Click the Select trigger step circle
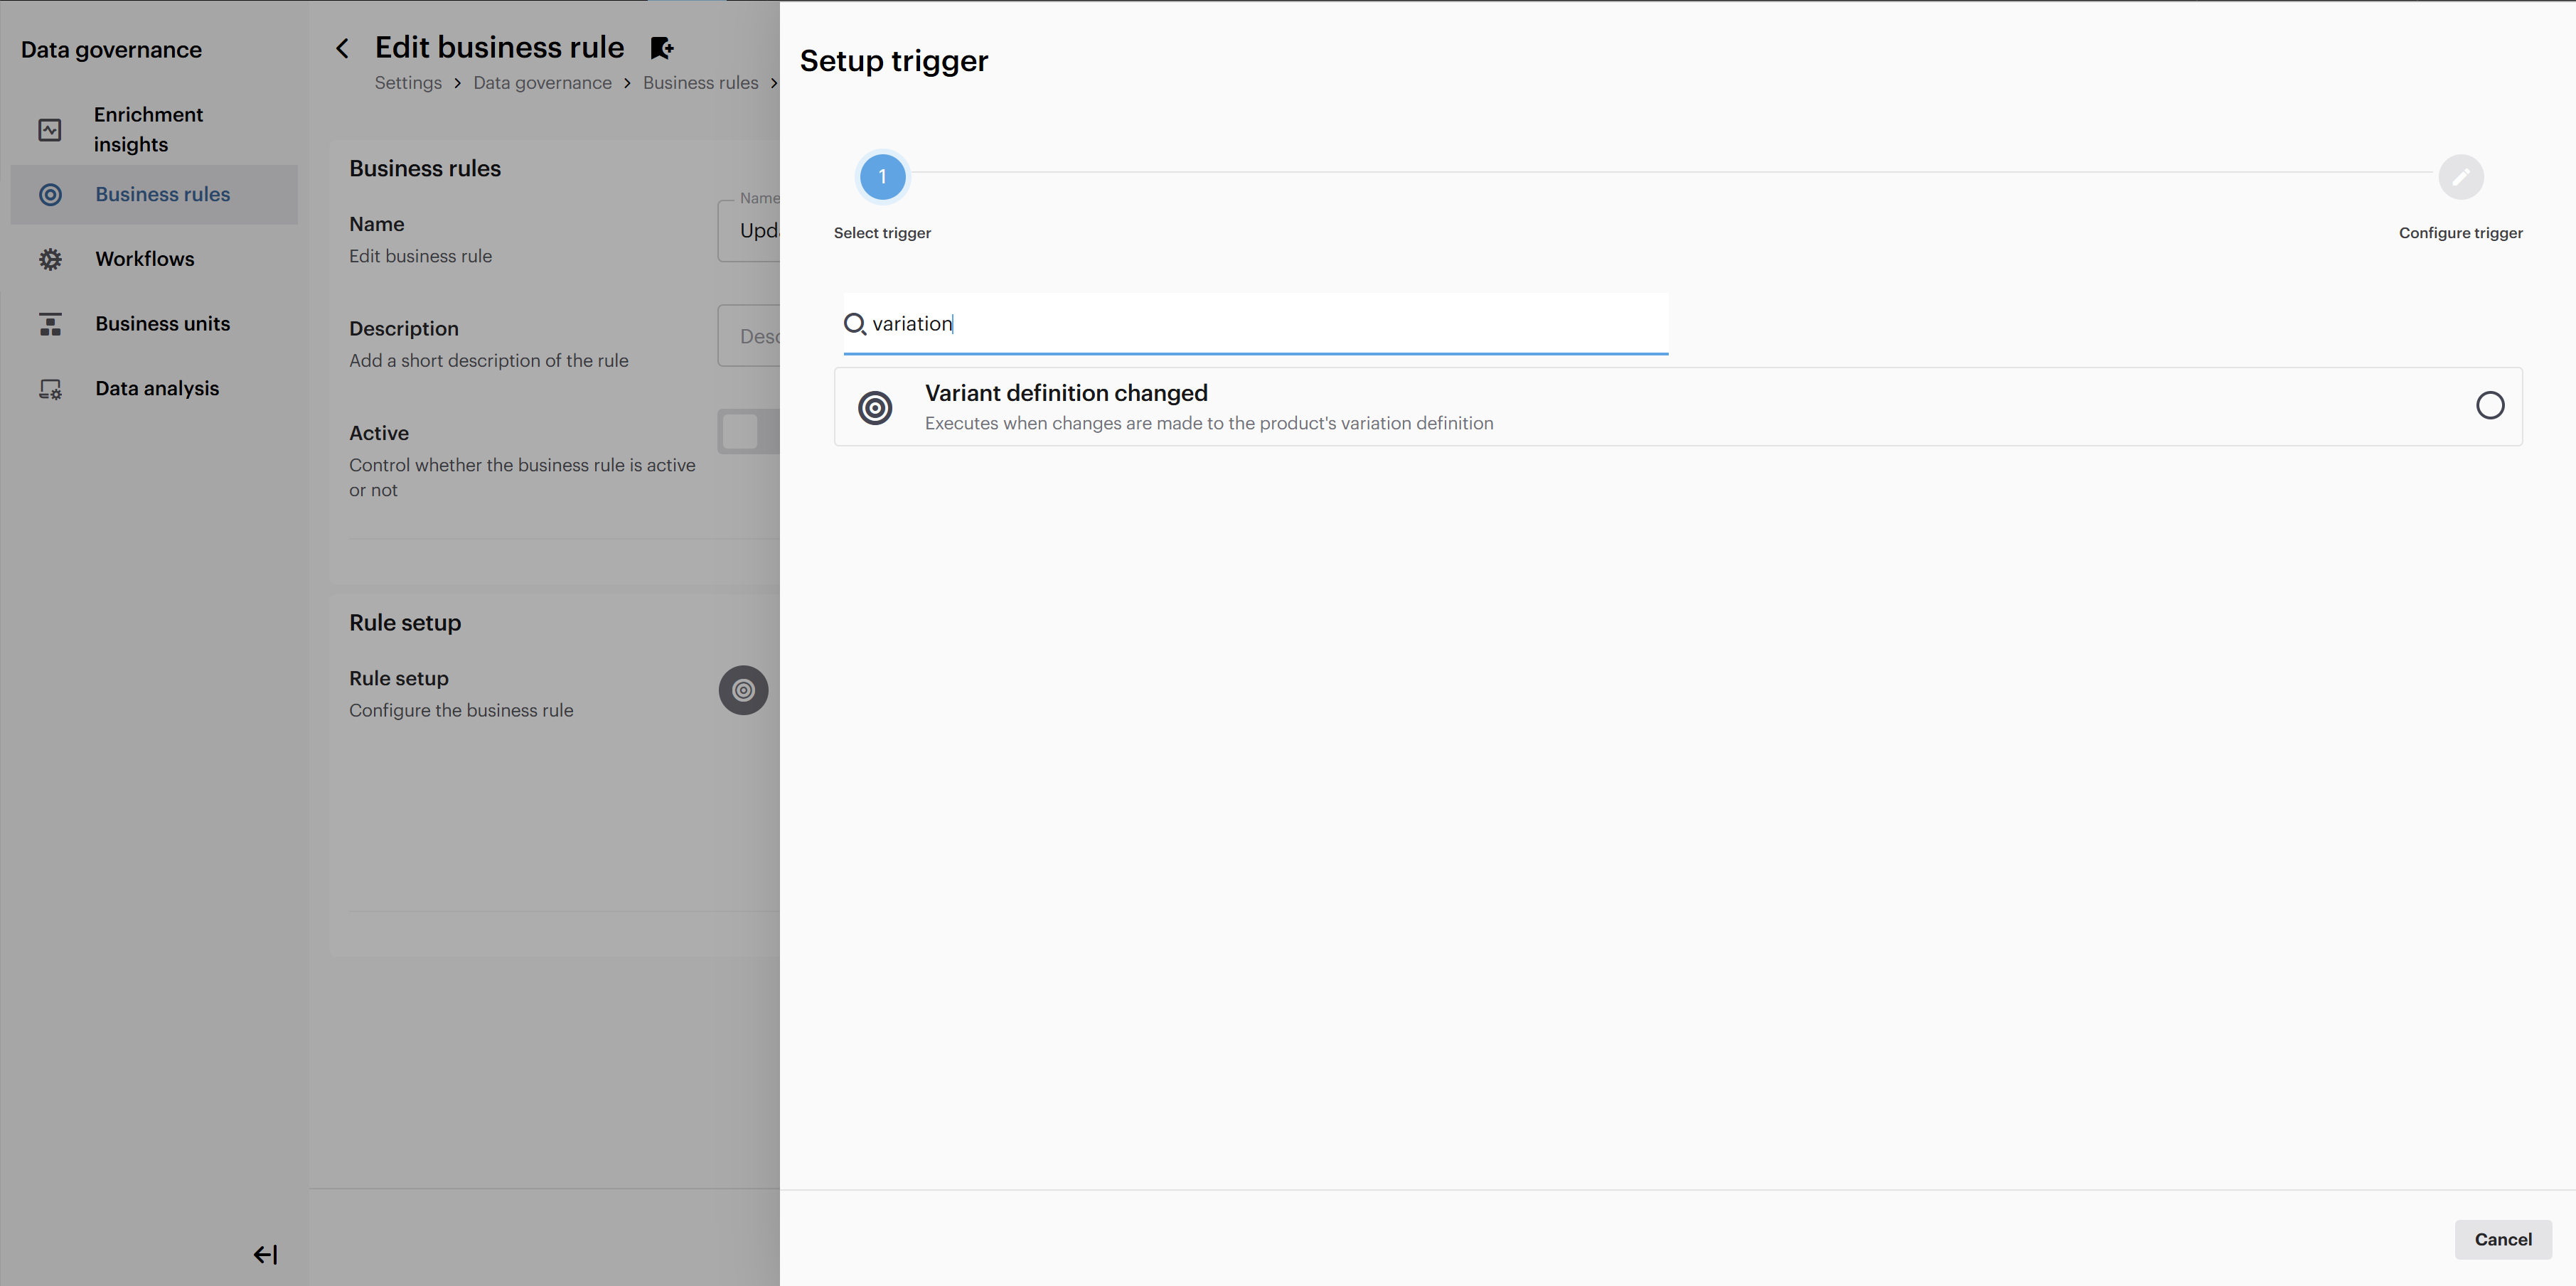The height and width of the screenshot is (1286, 2576). pos(882,177)
